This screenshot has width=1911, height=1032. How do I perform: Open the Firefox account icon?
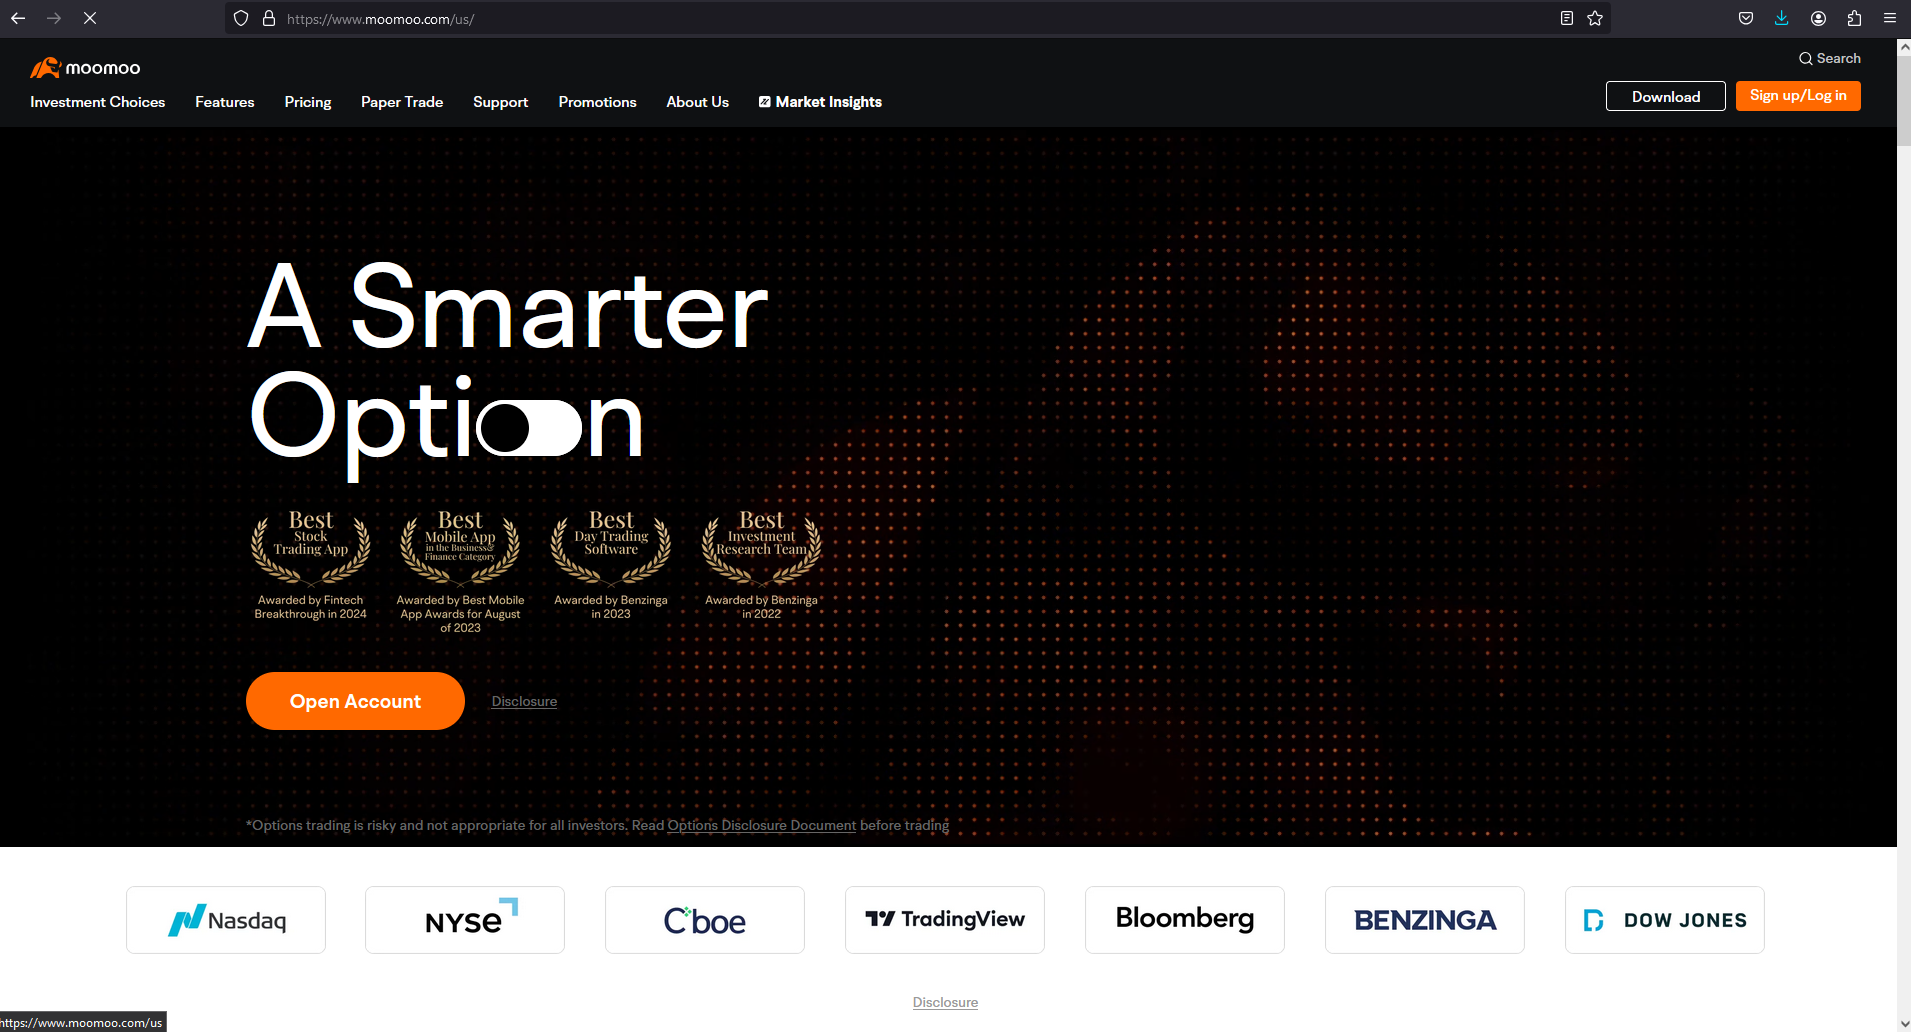pyautogui.click(x=1819, y=18)
